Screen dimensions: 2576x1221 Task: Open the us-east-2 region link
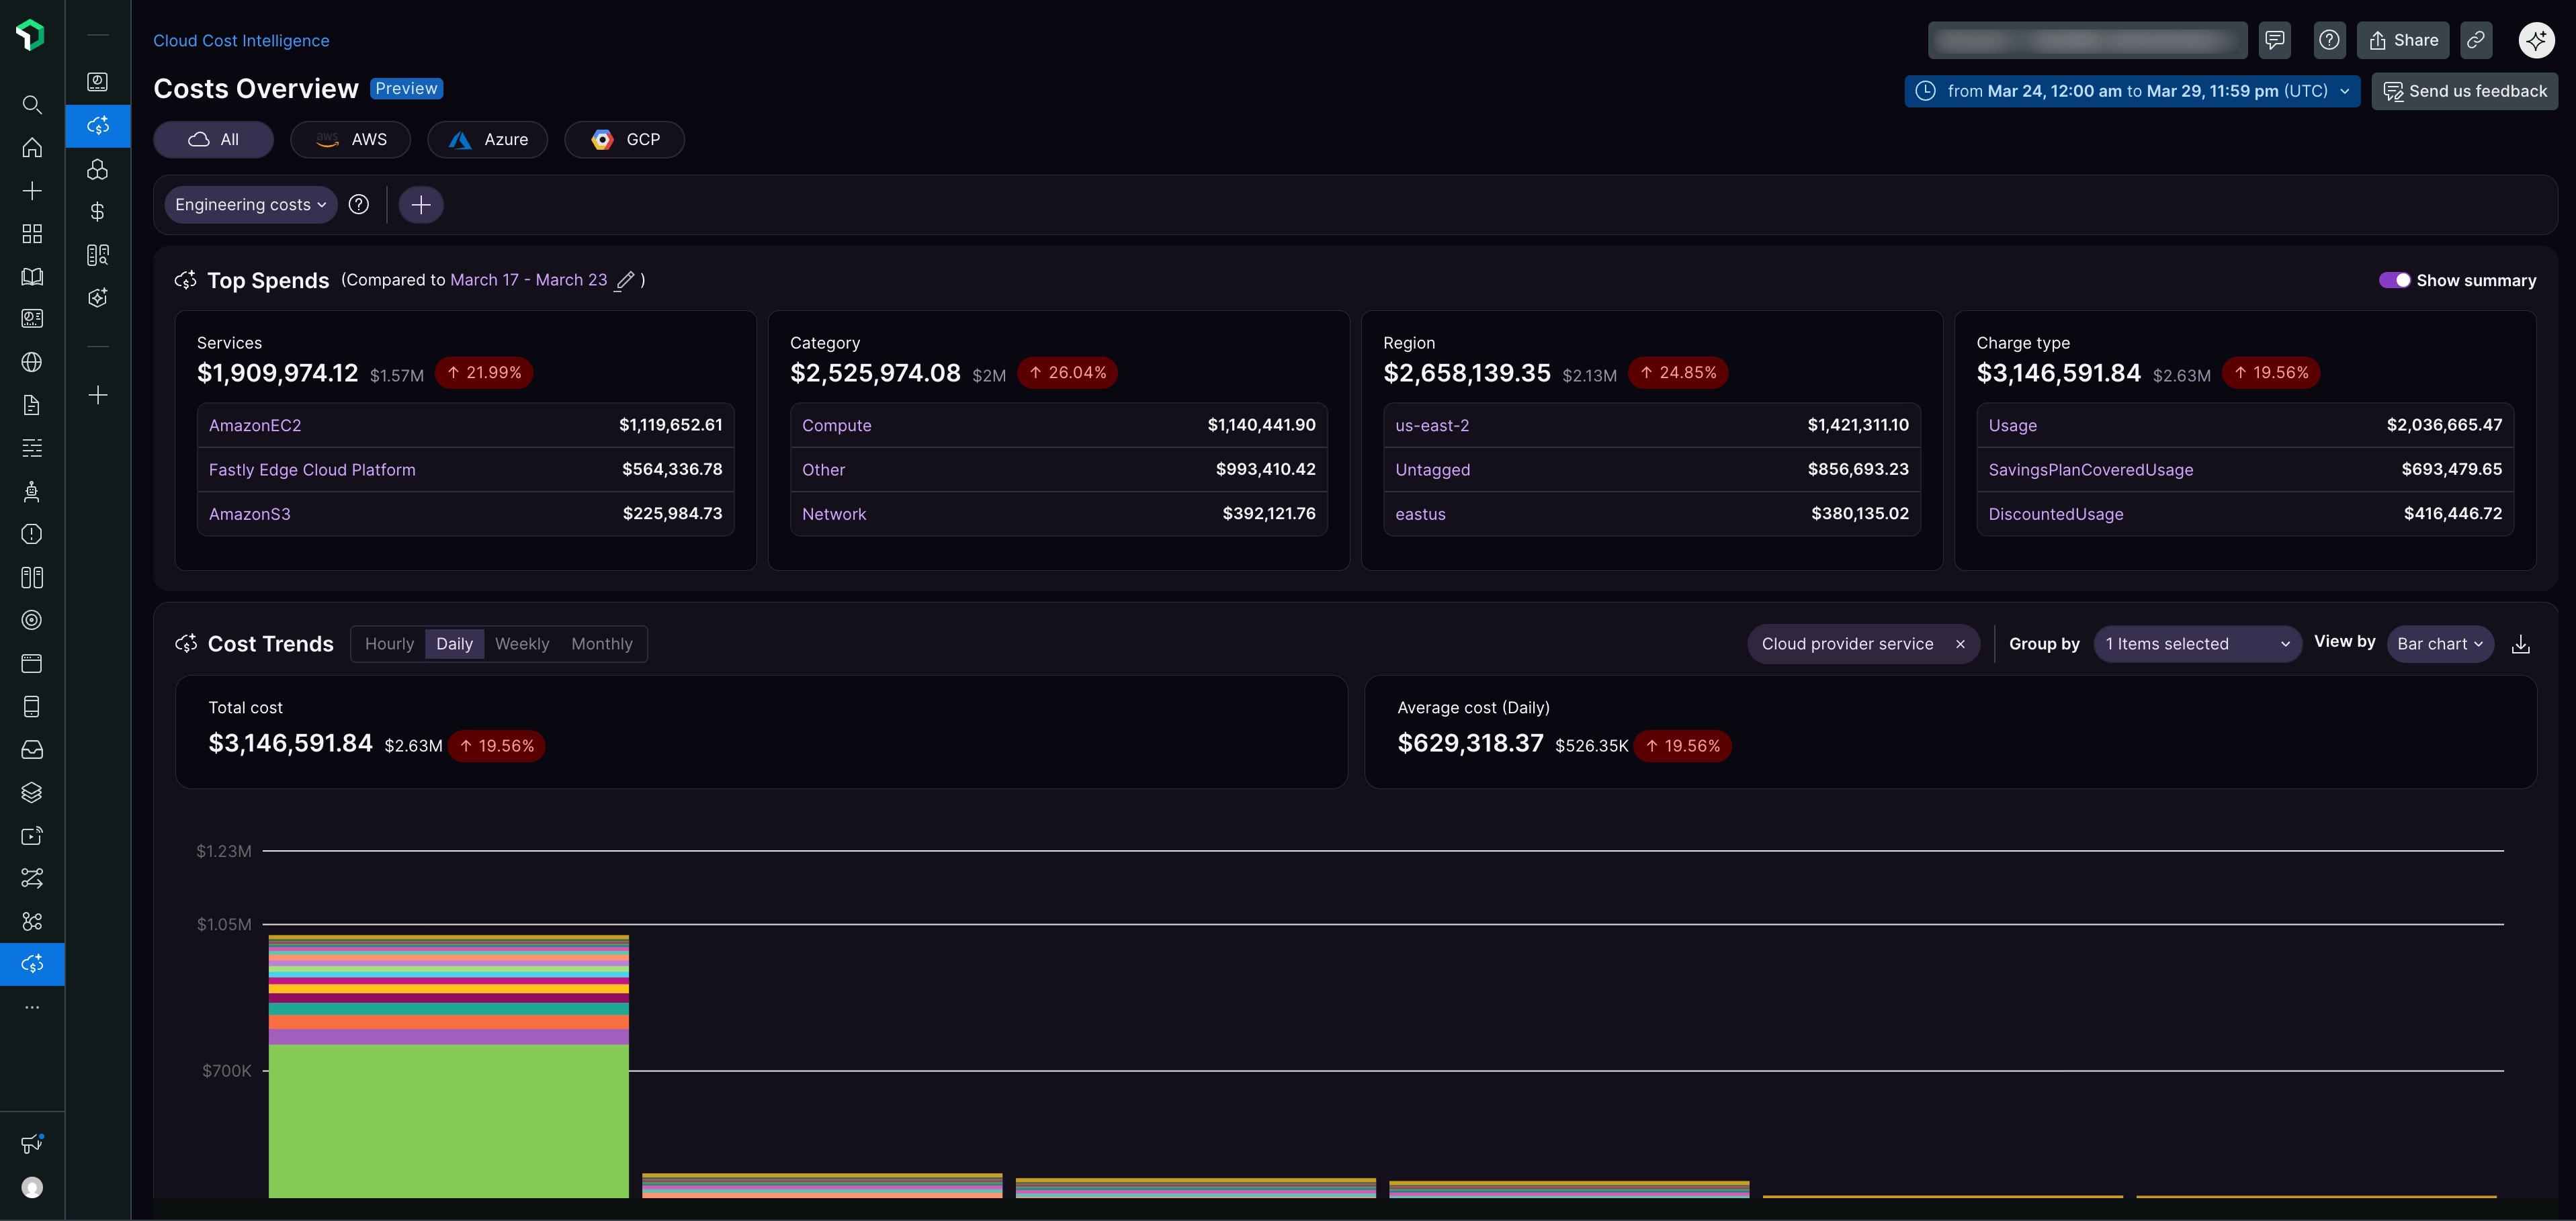(x=1432, y=425)
